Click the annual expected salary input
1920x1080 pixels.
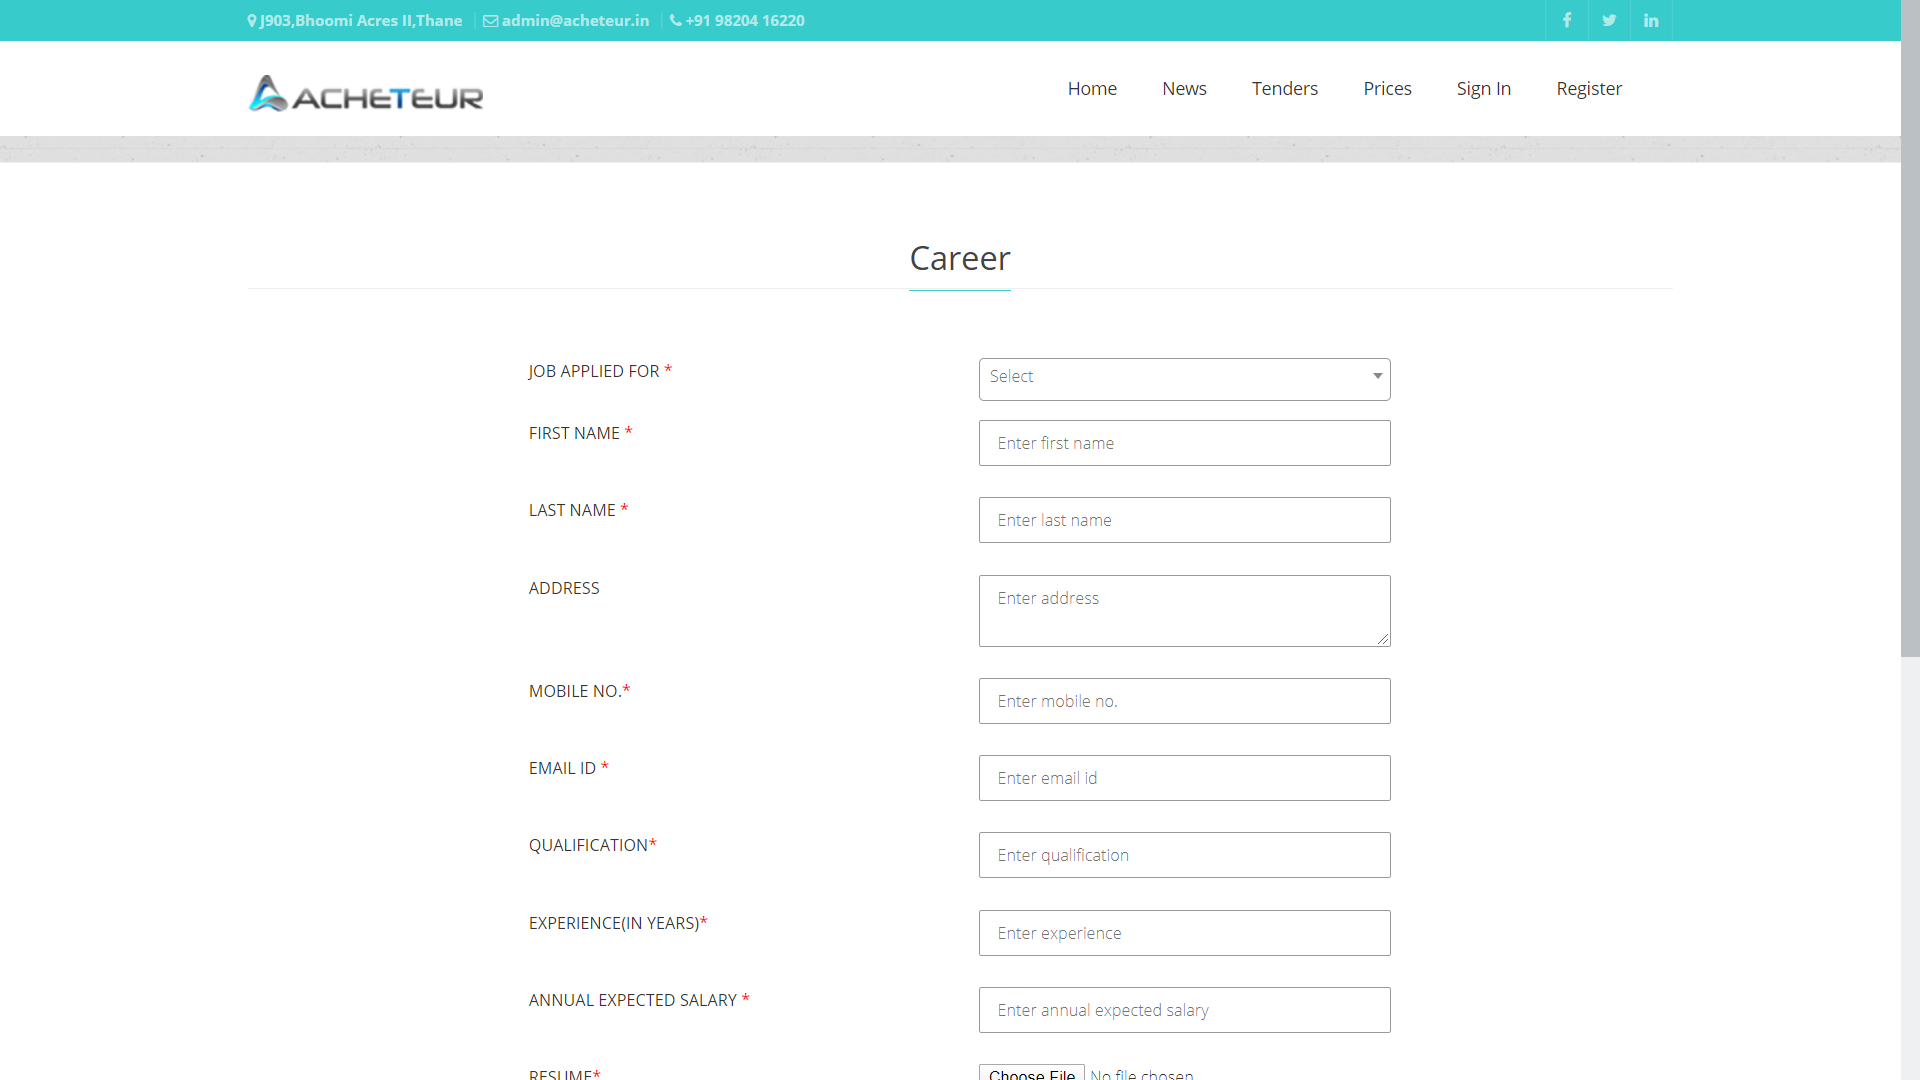click(x=1184, y=1010)
